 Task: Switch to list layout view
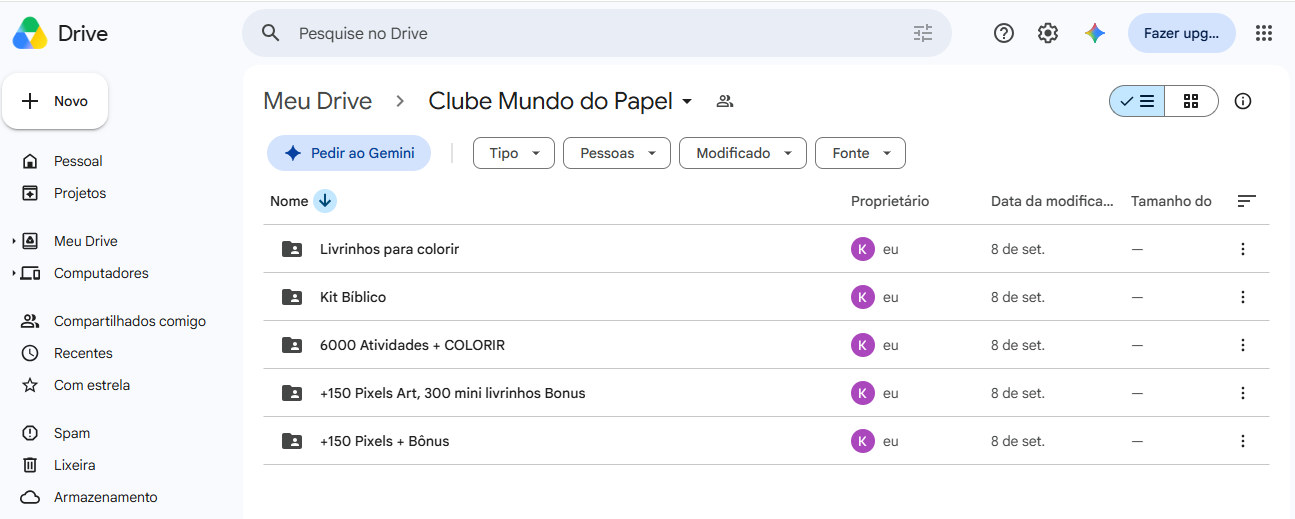coord(1137,101)
